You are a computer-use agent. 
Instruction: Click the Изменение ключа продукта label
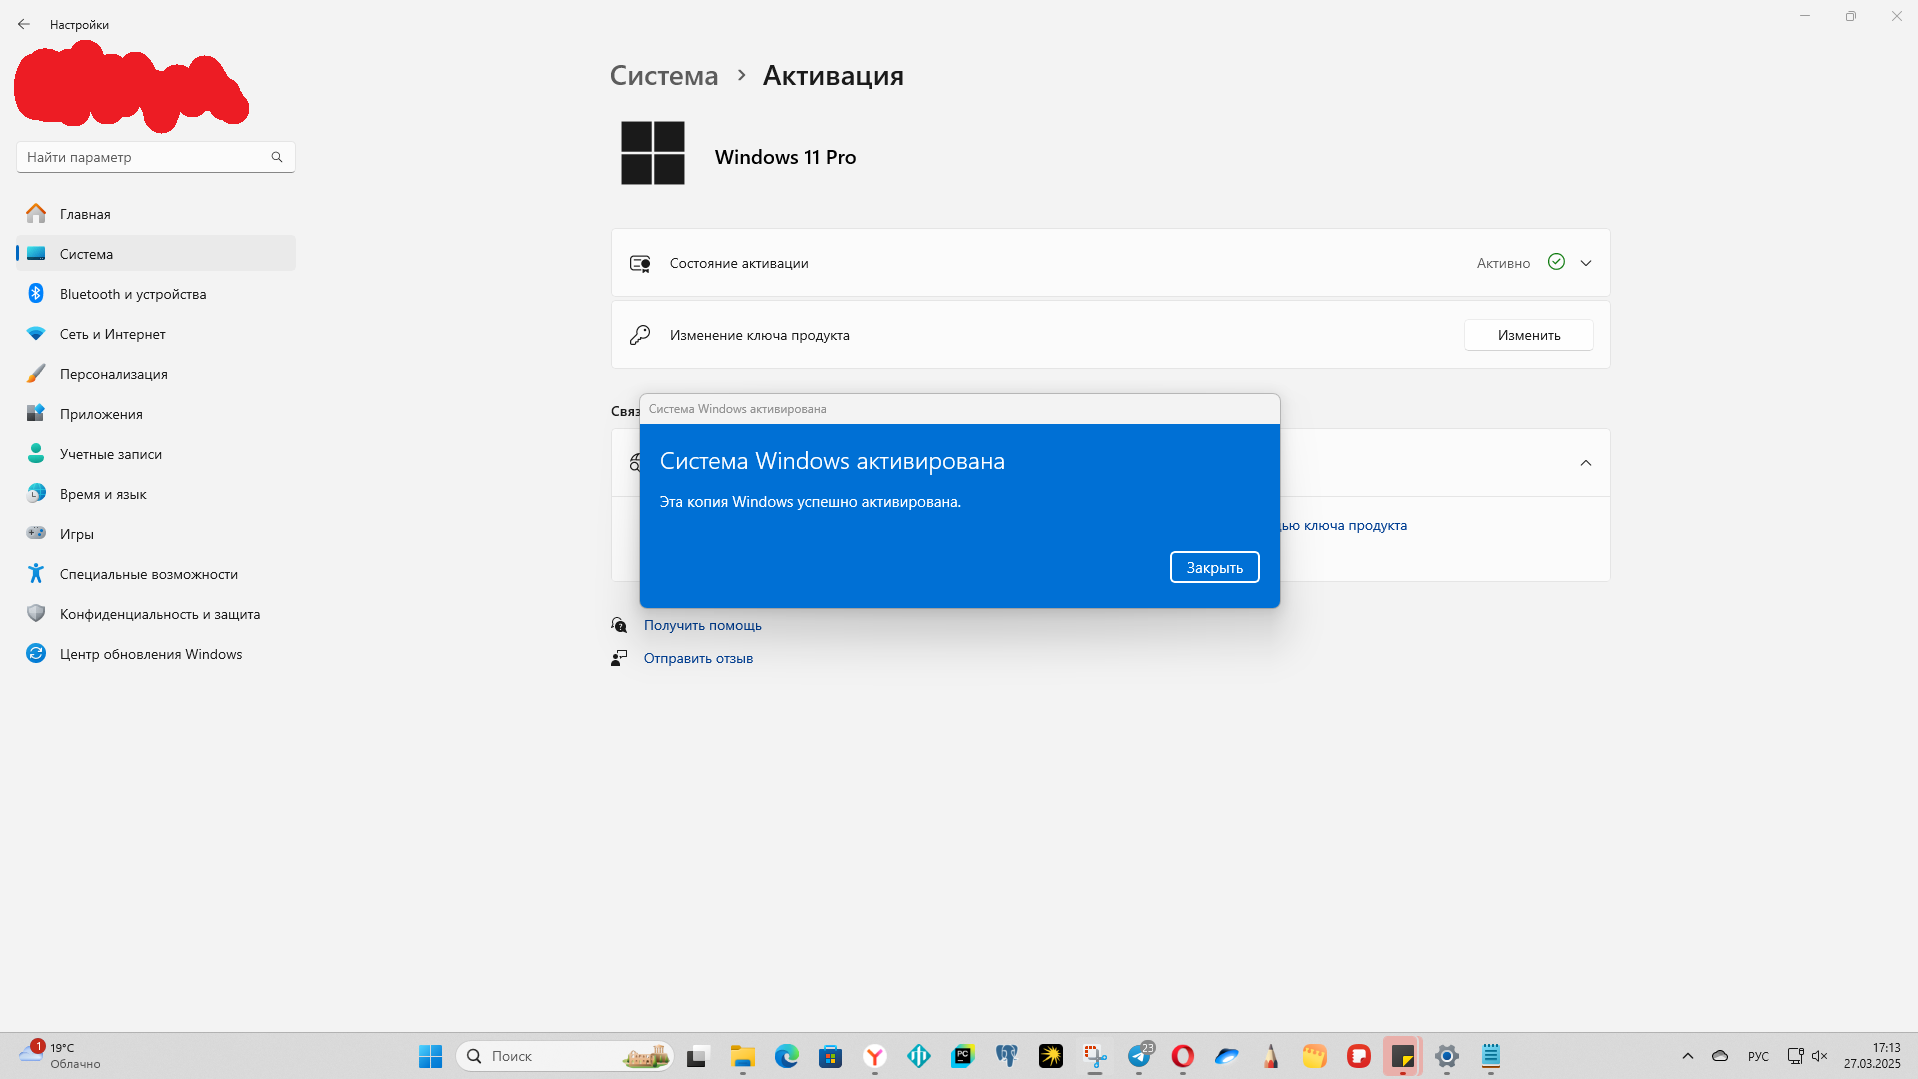760,335
